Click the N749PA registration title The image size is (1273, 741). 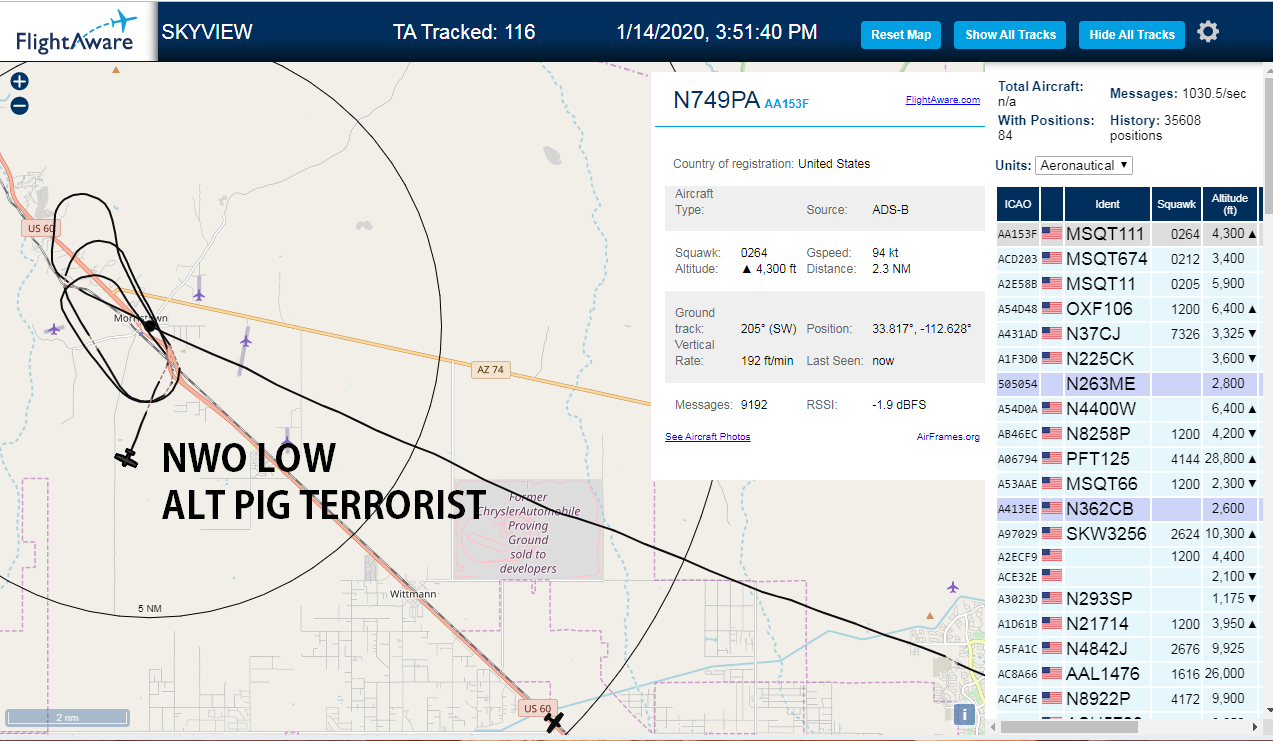(x=716, y=100)
